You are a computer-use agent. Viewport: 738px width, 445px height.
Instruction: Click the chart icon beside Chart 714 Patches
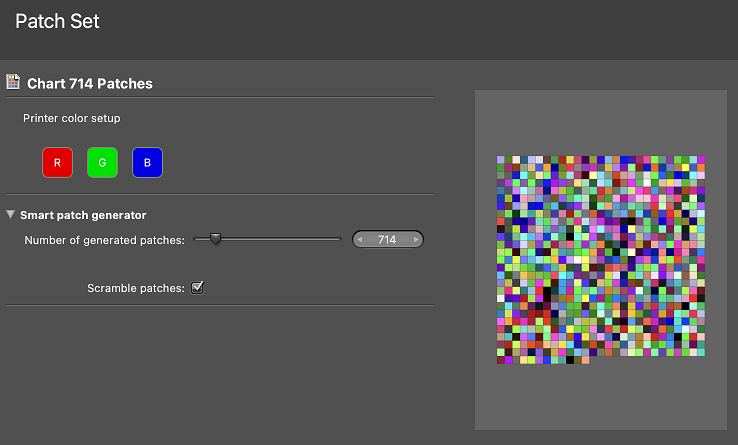[14, 82]
